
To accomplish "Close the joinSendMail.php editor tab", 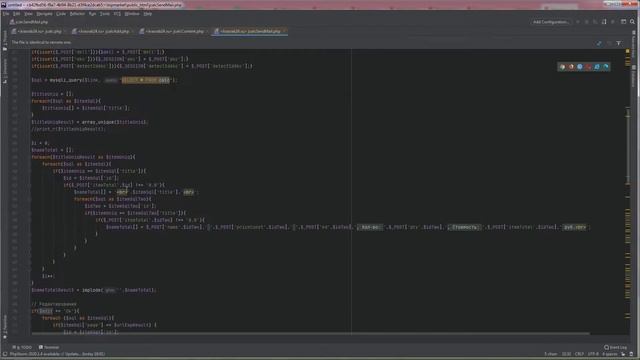I will 284,31.
